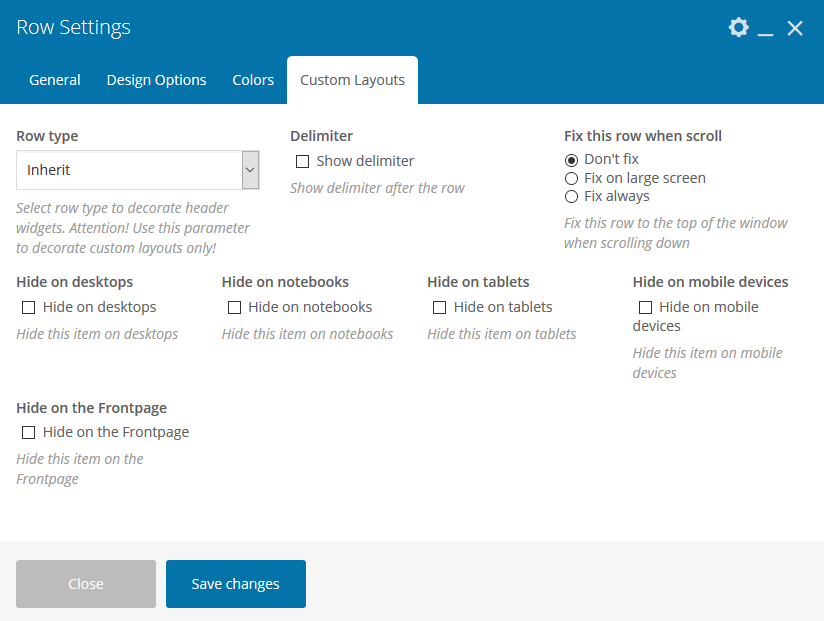Click Fix this row when scroll heading
Screen dimensions: 824x621
click(x=643, y=136)
